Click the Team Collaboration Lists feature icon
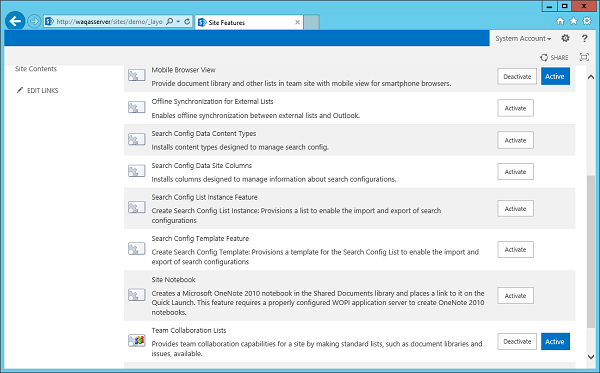Screen dimensions: 600x373 pos(136,340)
